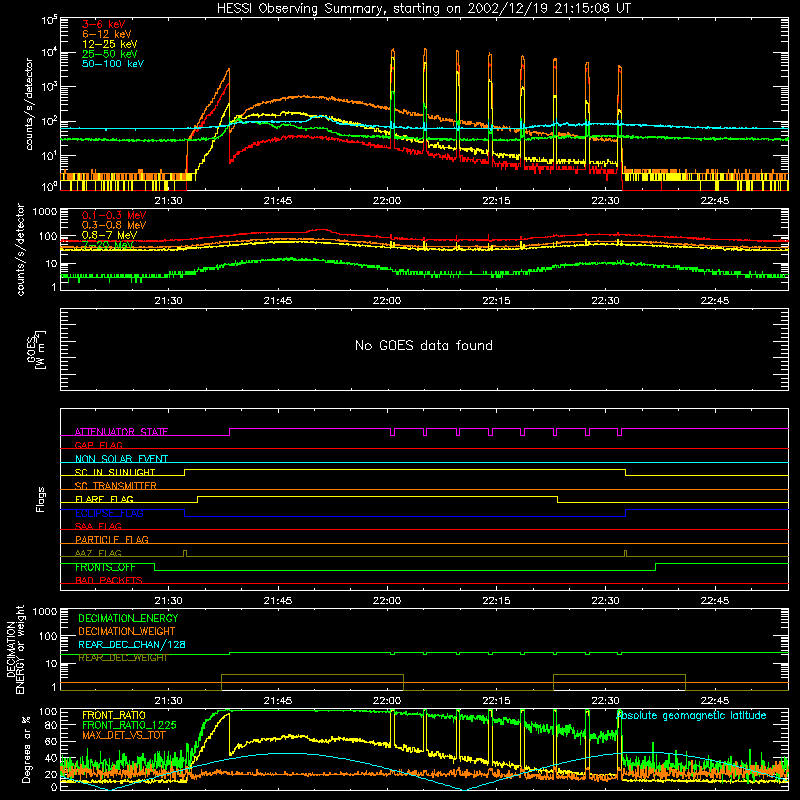
Task: Select the SAA_FLAG label
Action: [x=98, y=526]
